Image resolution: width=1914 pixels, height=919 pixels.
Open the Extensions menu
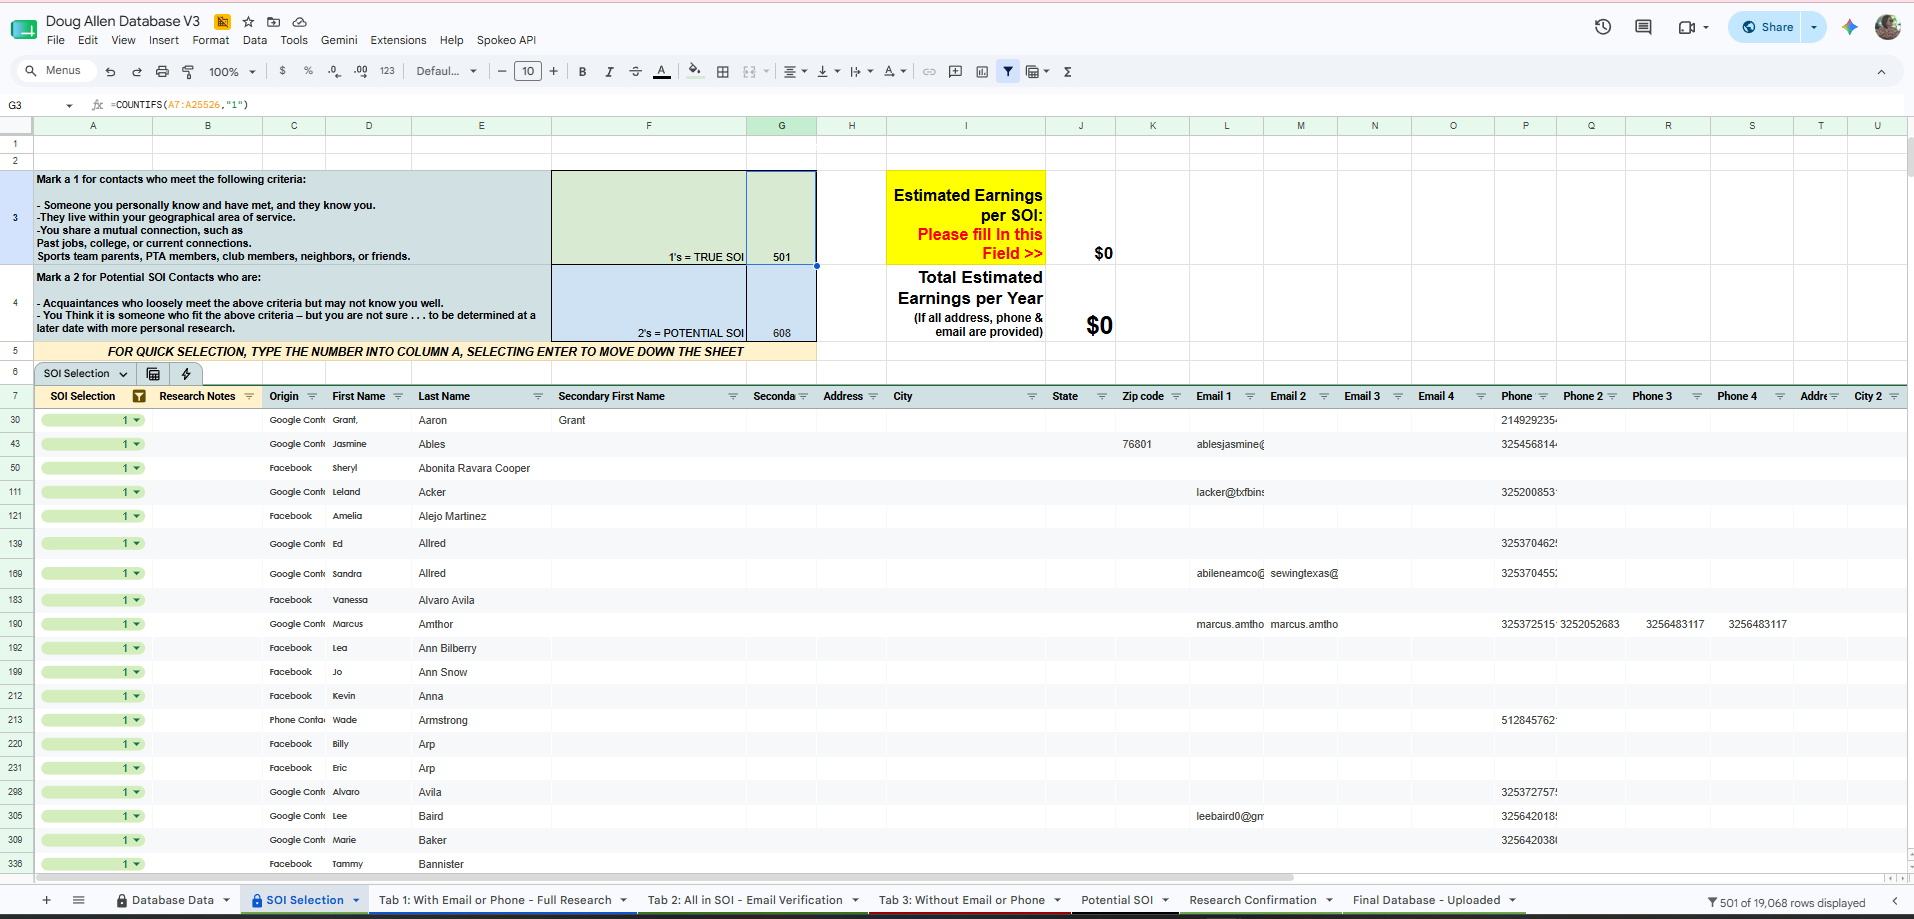pos(398,41)
